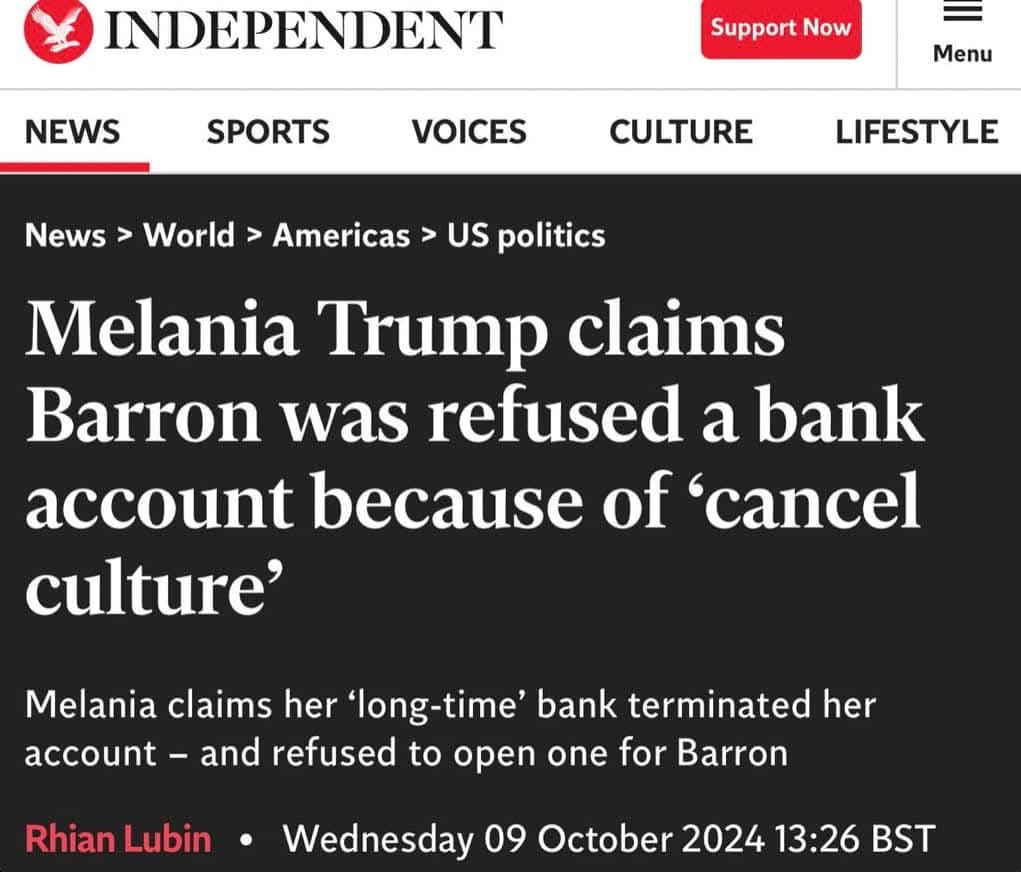Open author Rhian Lubin's profile link
This screenshot has width=1021, height=872.
coord(118,838)
